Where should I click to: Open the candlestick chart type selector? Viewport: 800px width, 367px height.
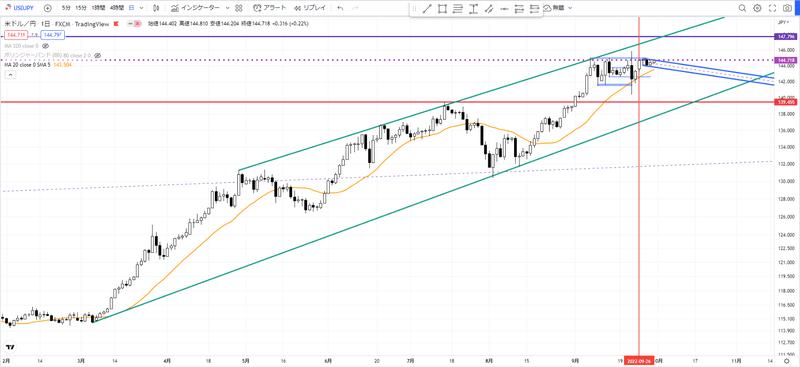point(156,8)
